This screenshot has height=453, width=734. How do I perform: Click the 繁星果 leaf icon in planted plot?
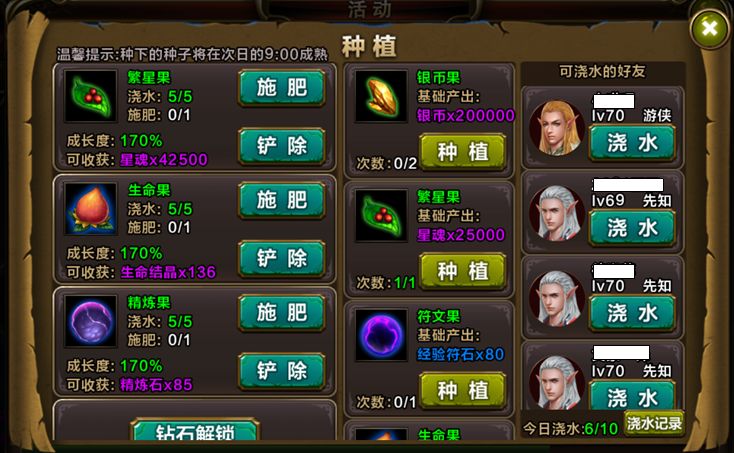click(x=90, y=96)
